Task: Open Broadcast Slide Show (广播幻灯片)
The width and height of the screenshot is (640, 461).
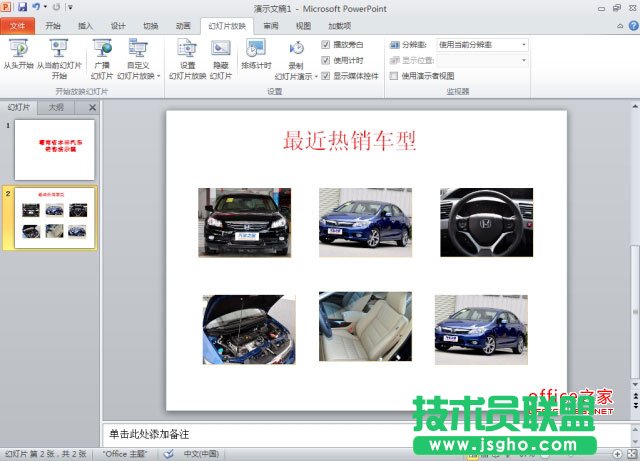Action: (102, 58)
